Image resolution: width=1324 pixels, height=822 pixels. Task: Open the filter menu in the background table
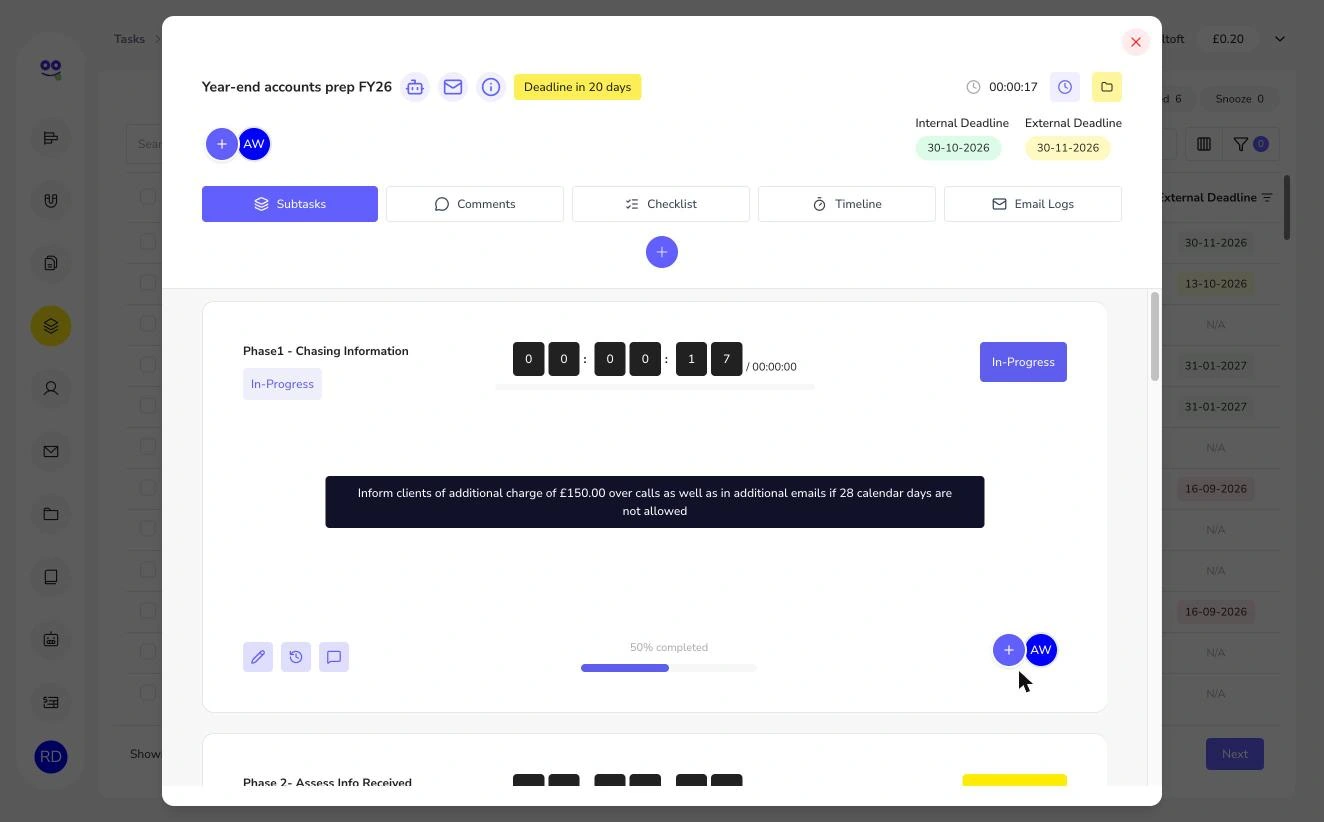tap(1249, 144)
